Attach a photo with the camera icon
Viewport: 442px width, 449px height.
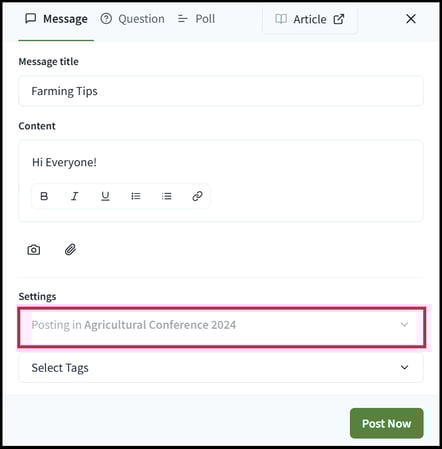point(34,250)
